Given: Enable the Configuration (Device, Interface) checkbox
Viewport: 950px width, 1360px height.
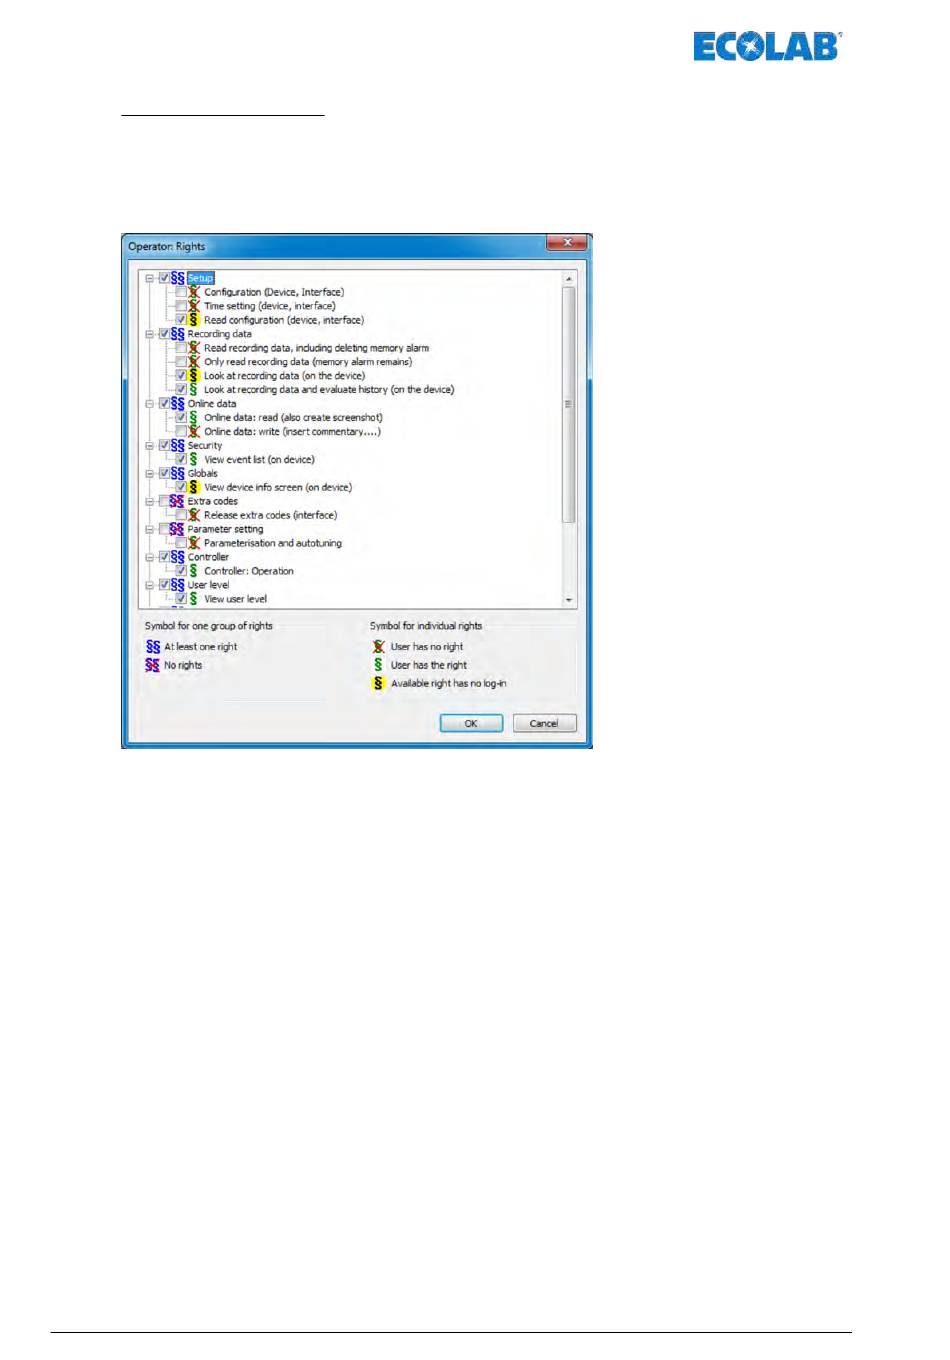Looking at the screenshot, I should (x=181, y=292).
